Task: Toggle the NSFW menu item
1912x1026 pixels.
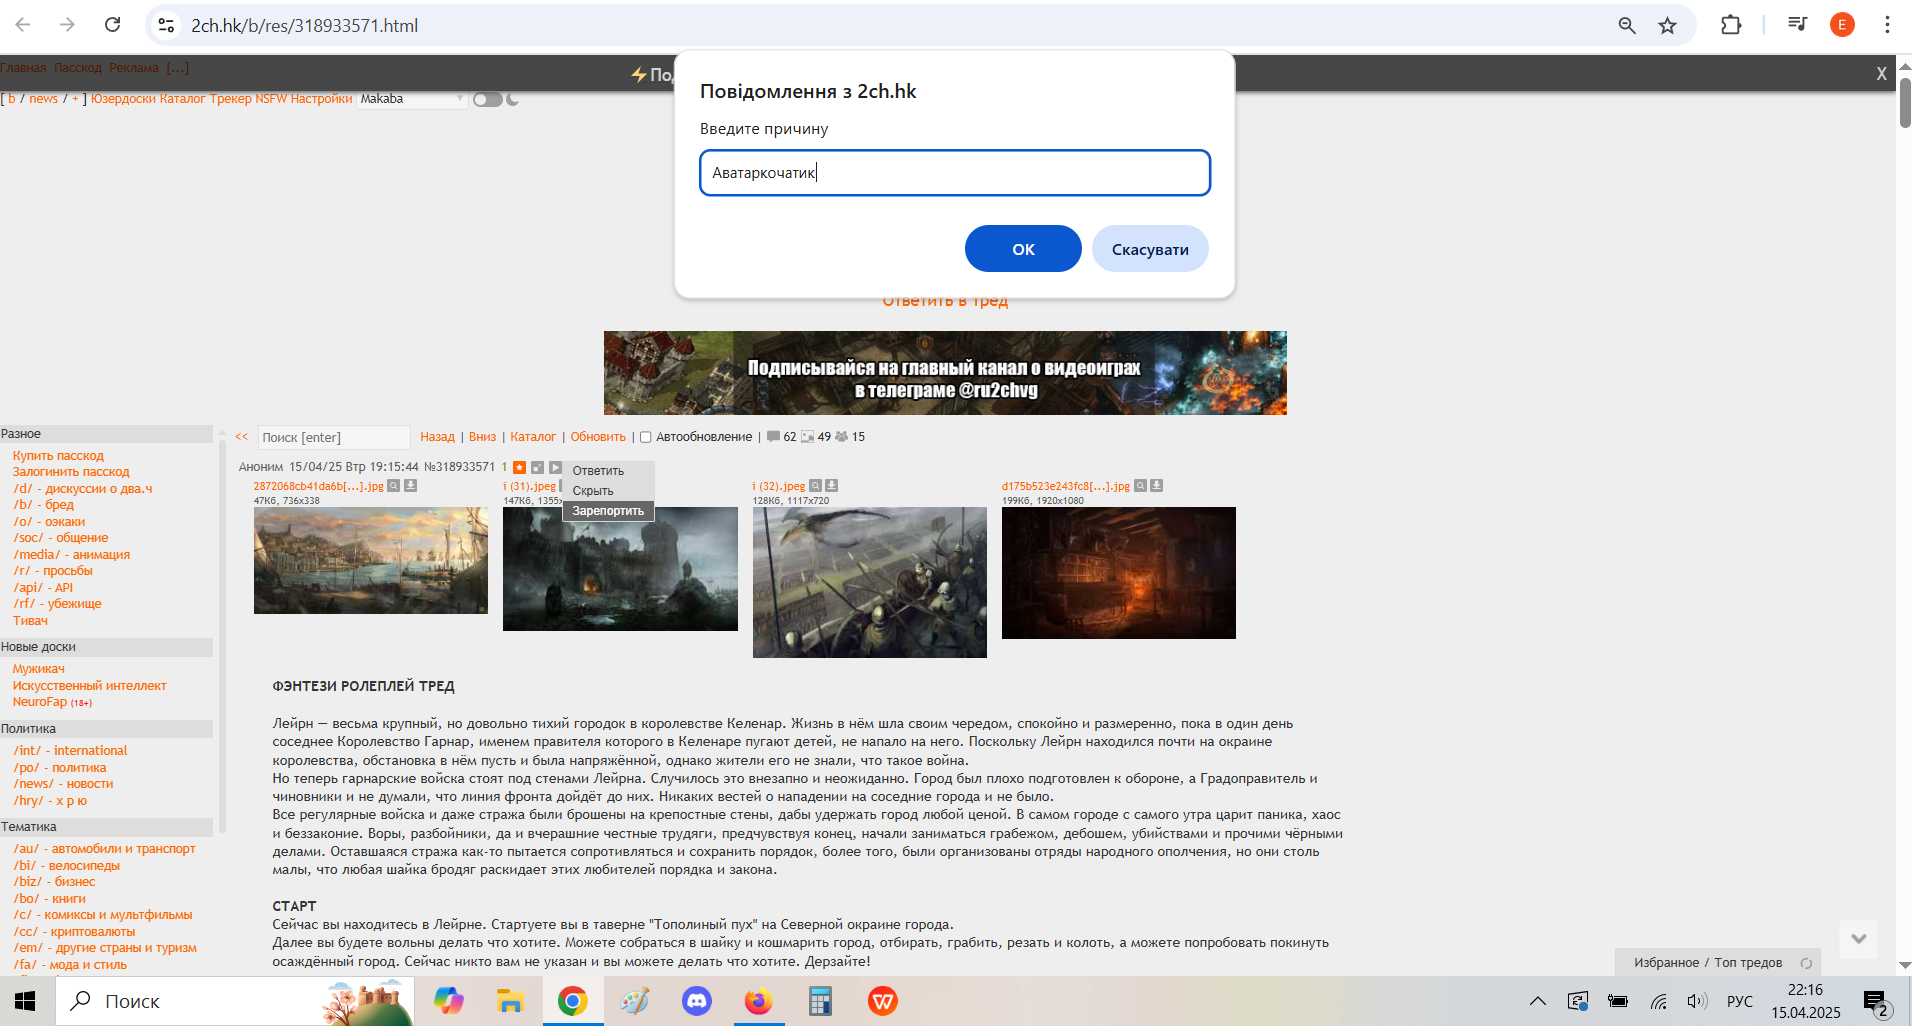Action: [271, 99]
